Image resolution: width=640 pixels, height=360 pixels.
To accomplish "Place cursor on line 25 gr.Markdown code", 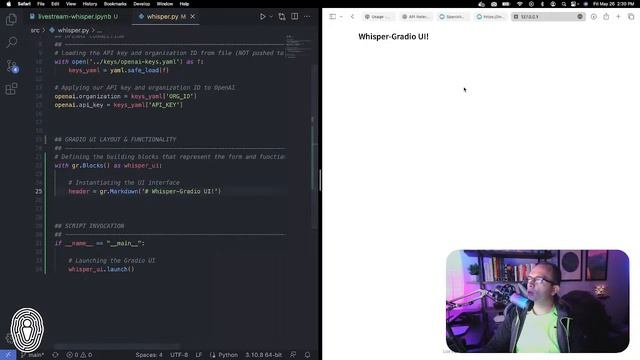I will tap(144, 191).
